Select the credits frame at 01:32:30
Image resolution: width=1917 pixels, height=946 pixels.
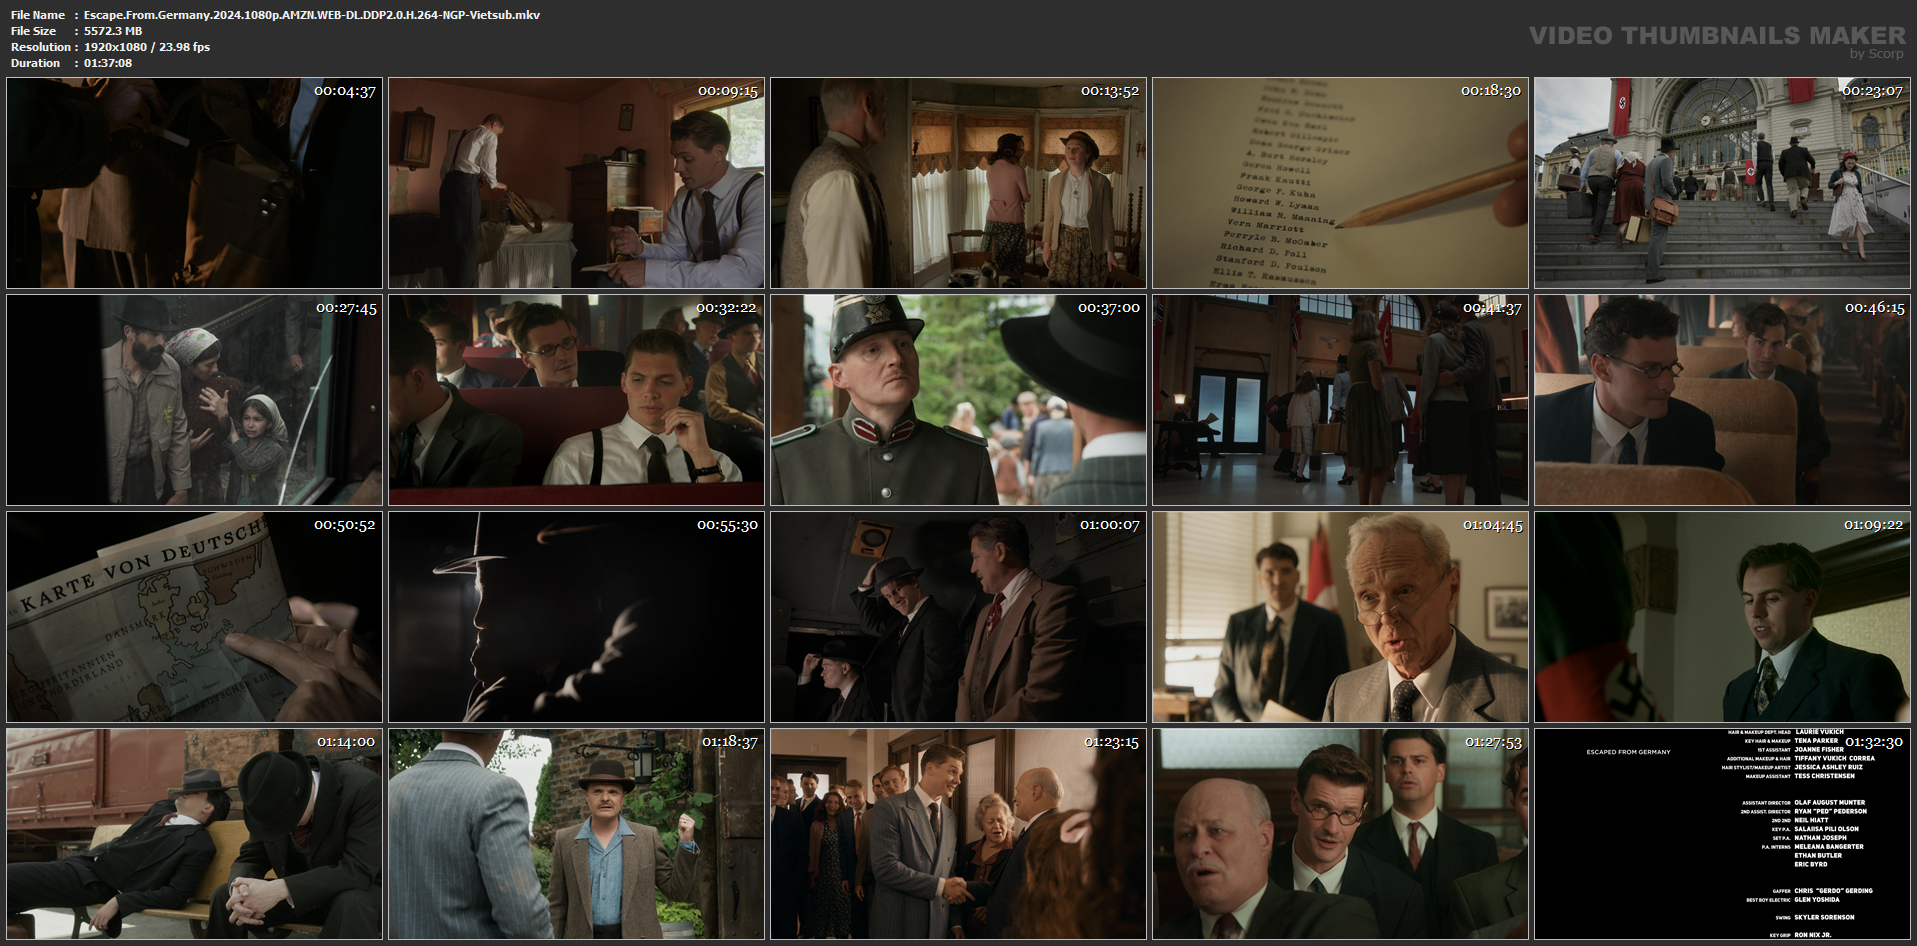point(1723,834)
